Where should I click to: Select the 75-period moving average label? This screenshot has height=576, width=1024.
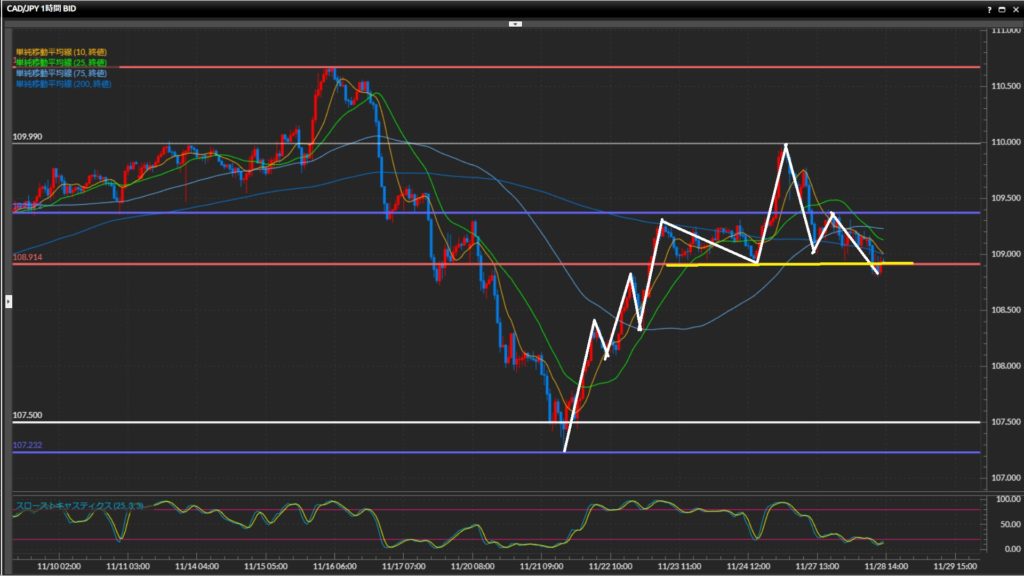pyautogui.click(x=61, y=74)
